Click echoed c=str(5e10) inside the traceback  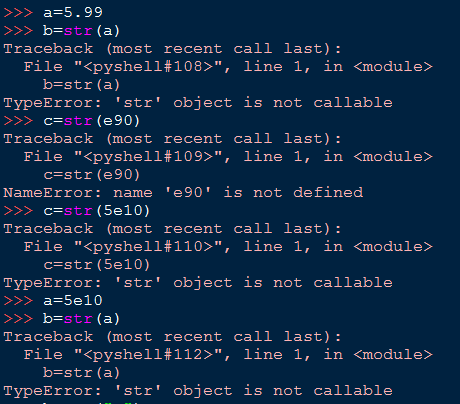pyautogui.click(x=97, y=265)
